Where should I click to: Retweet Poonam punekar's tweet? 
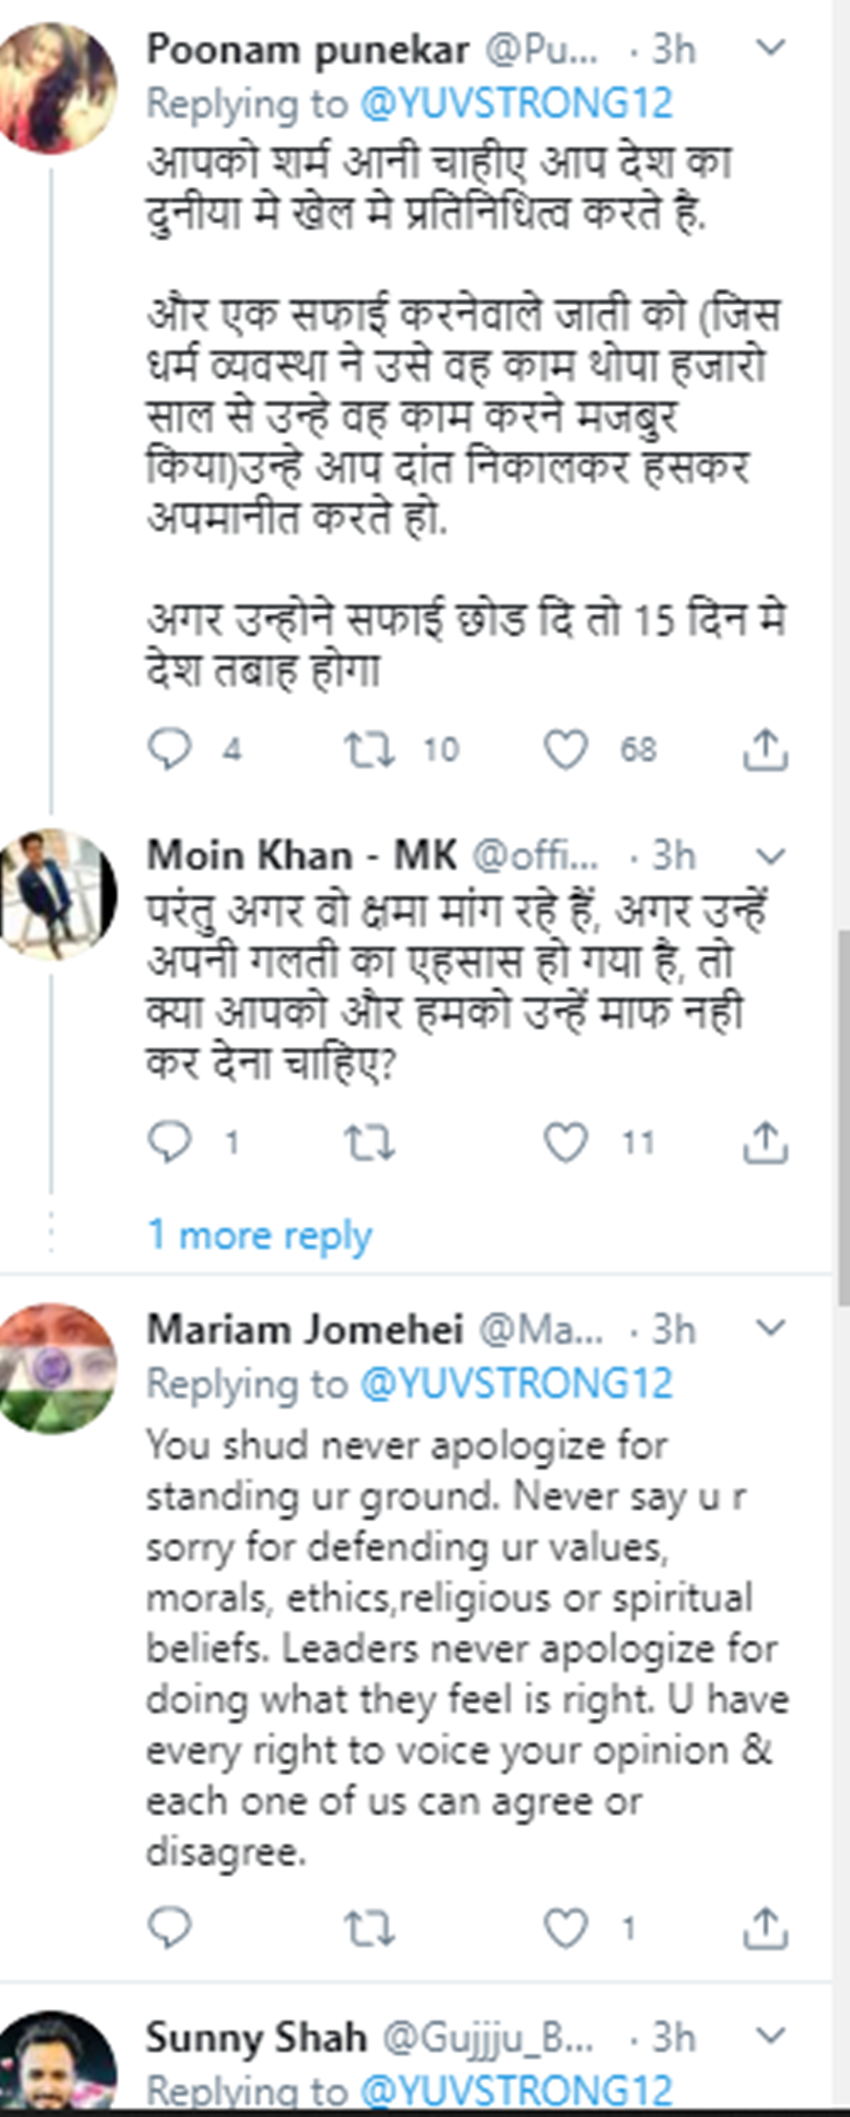[369, 749]
